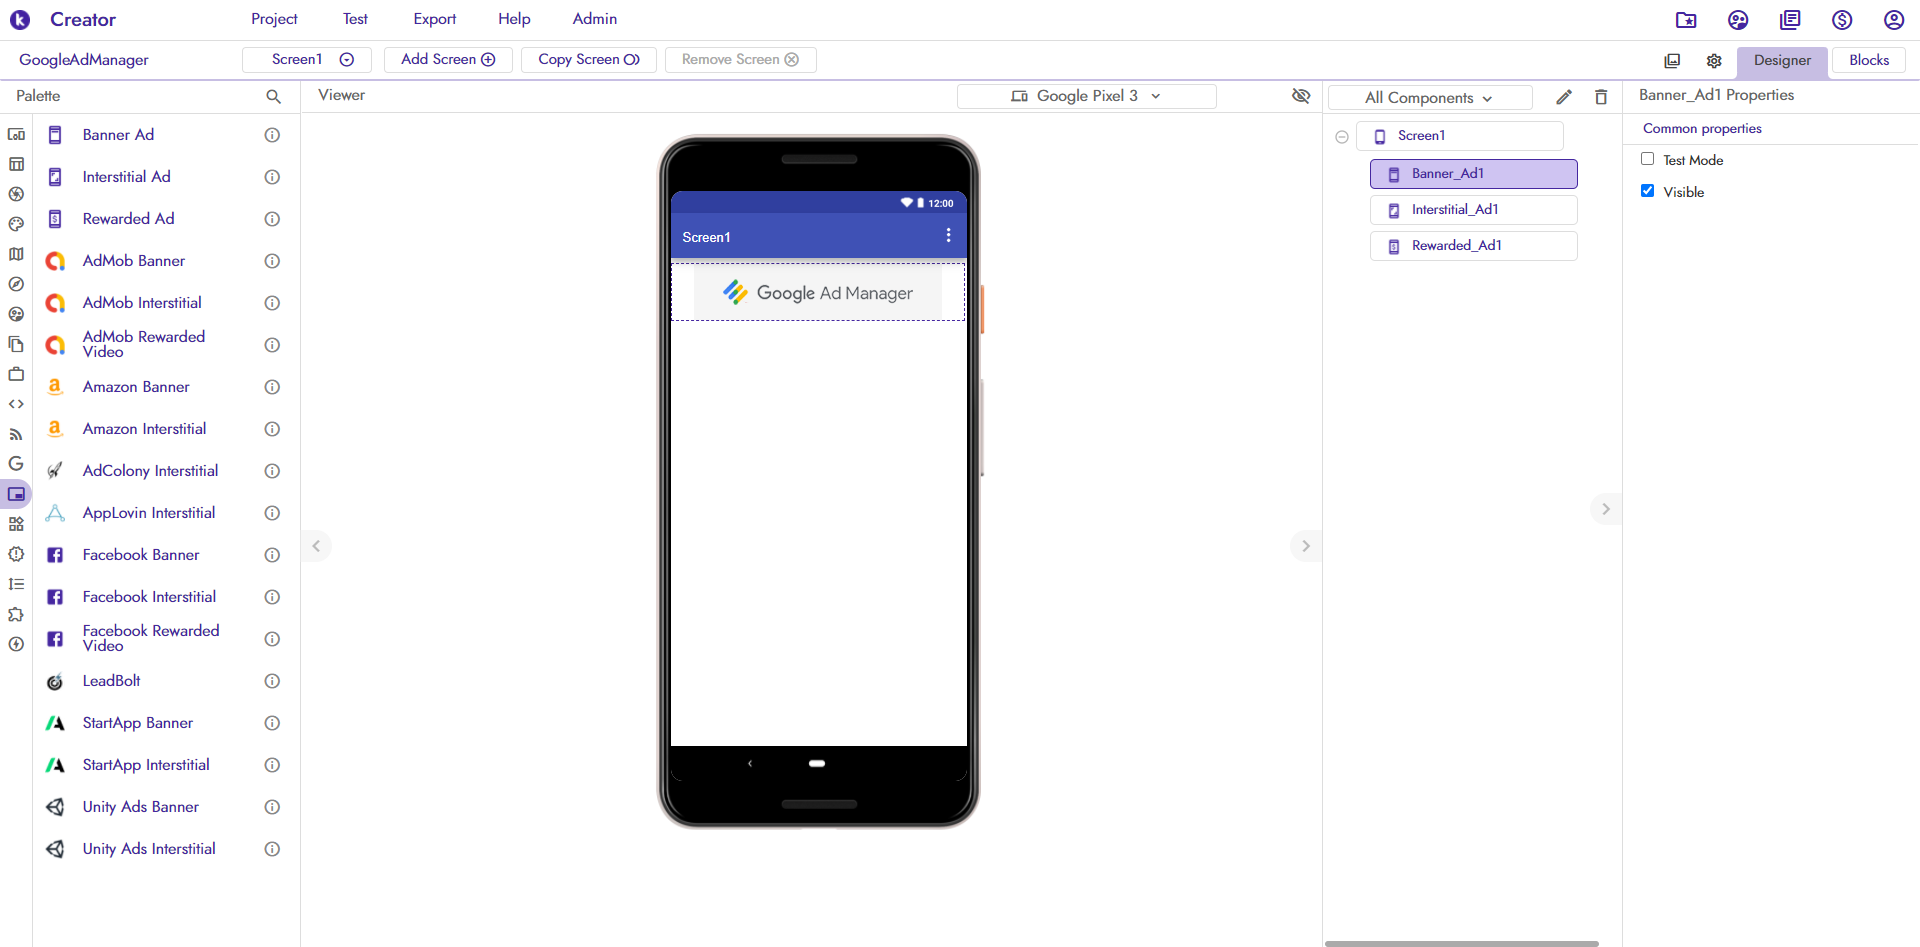Screen dimensions: 1920x947
Task: Open the Layout palette category icon
Action: pyautogui.click(x=16, y=164)
